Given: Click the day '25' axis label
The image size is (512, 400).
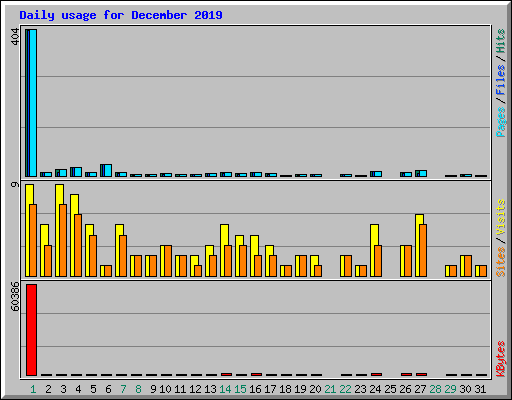Looking at the screenshot, I should click(x=390, y=389).
